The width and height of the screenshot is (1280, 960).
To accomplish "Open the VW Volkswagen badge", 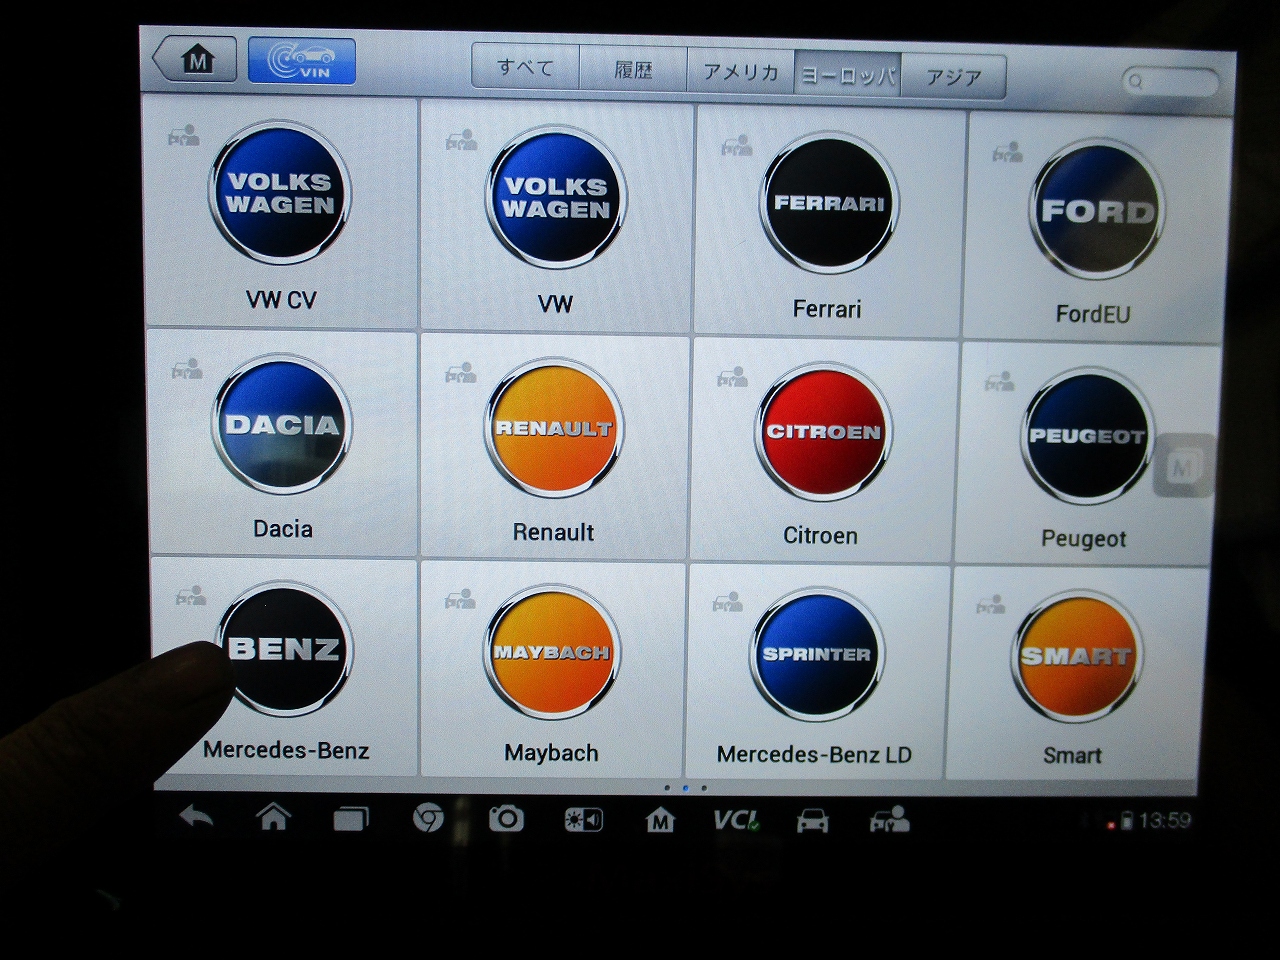I will coord(556,197).
